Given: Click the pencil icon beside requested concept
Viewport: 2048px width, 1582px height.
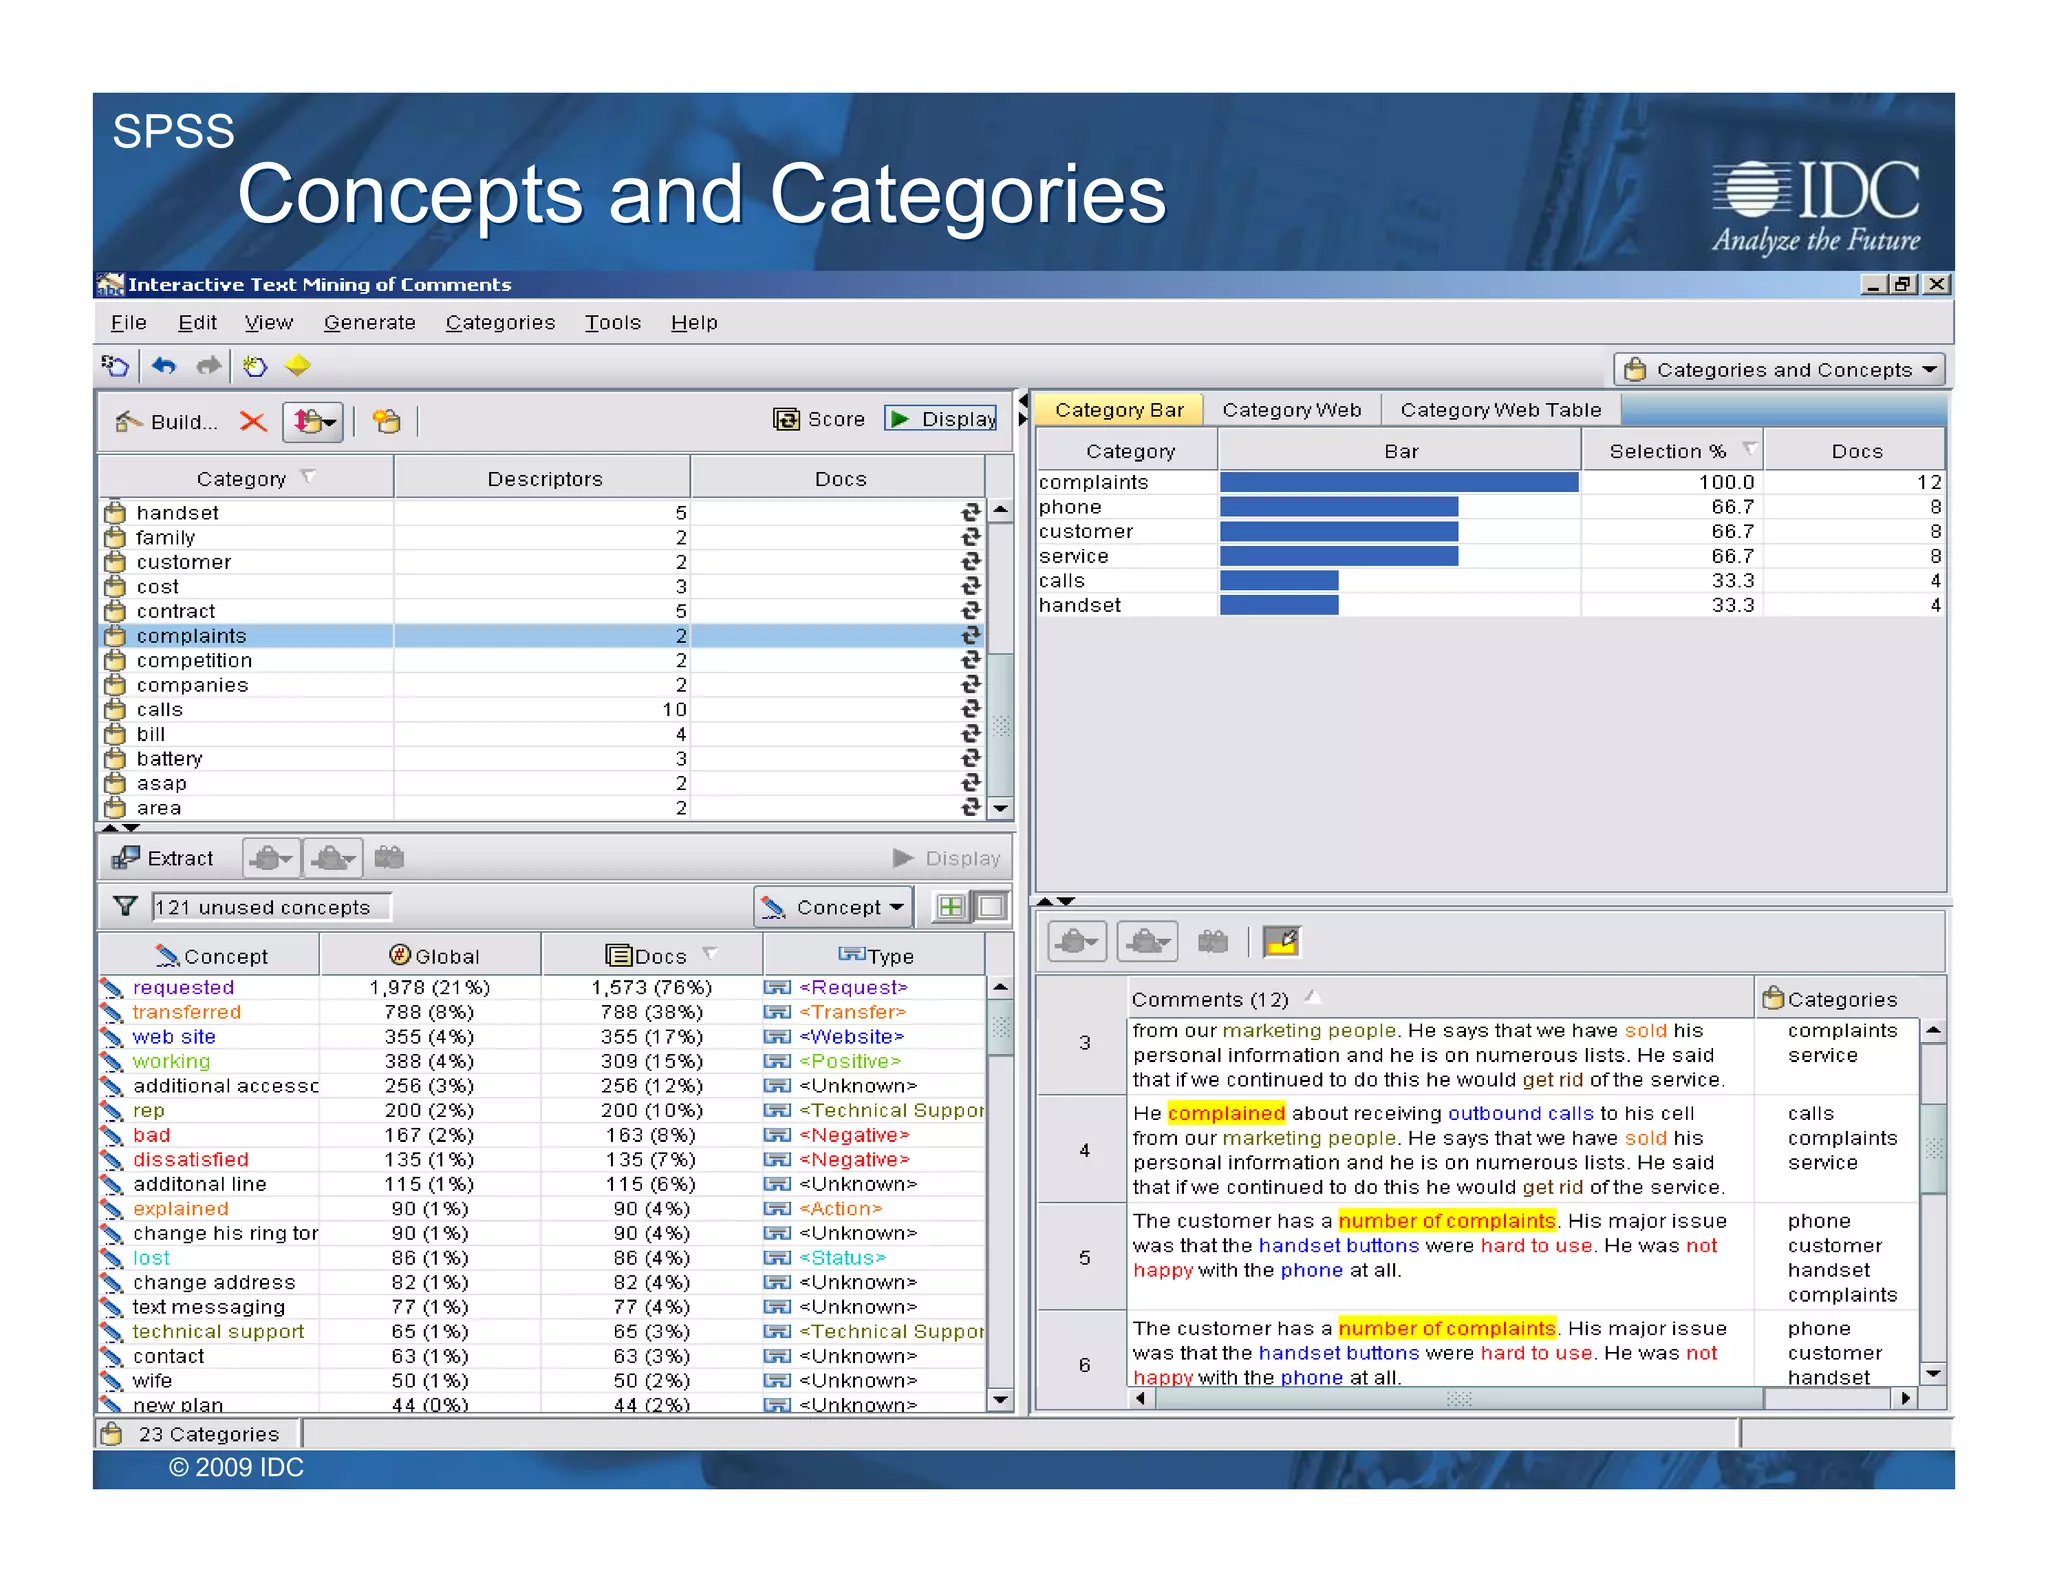Looking at the screenshot, I should (x=112, y=987).
